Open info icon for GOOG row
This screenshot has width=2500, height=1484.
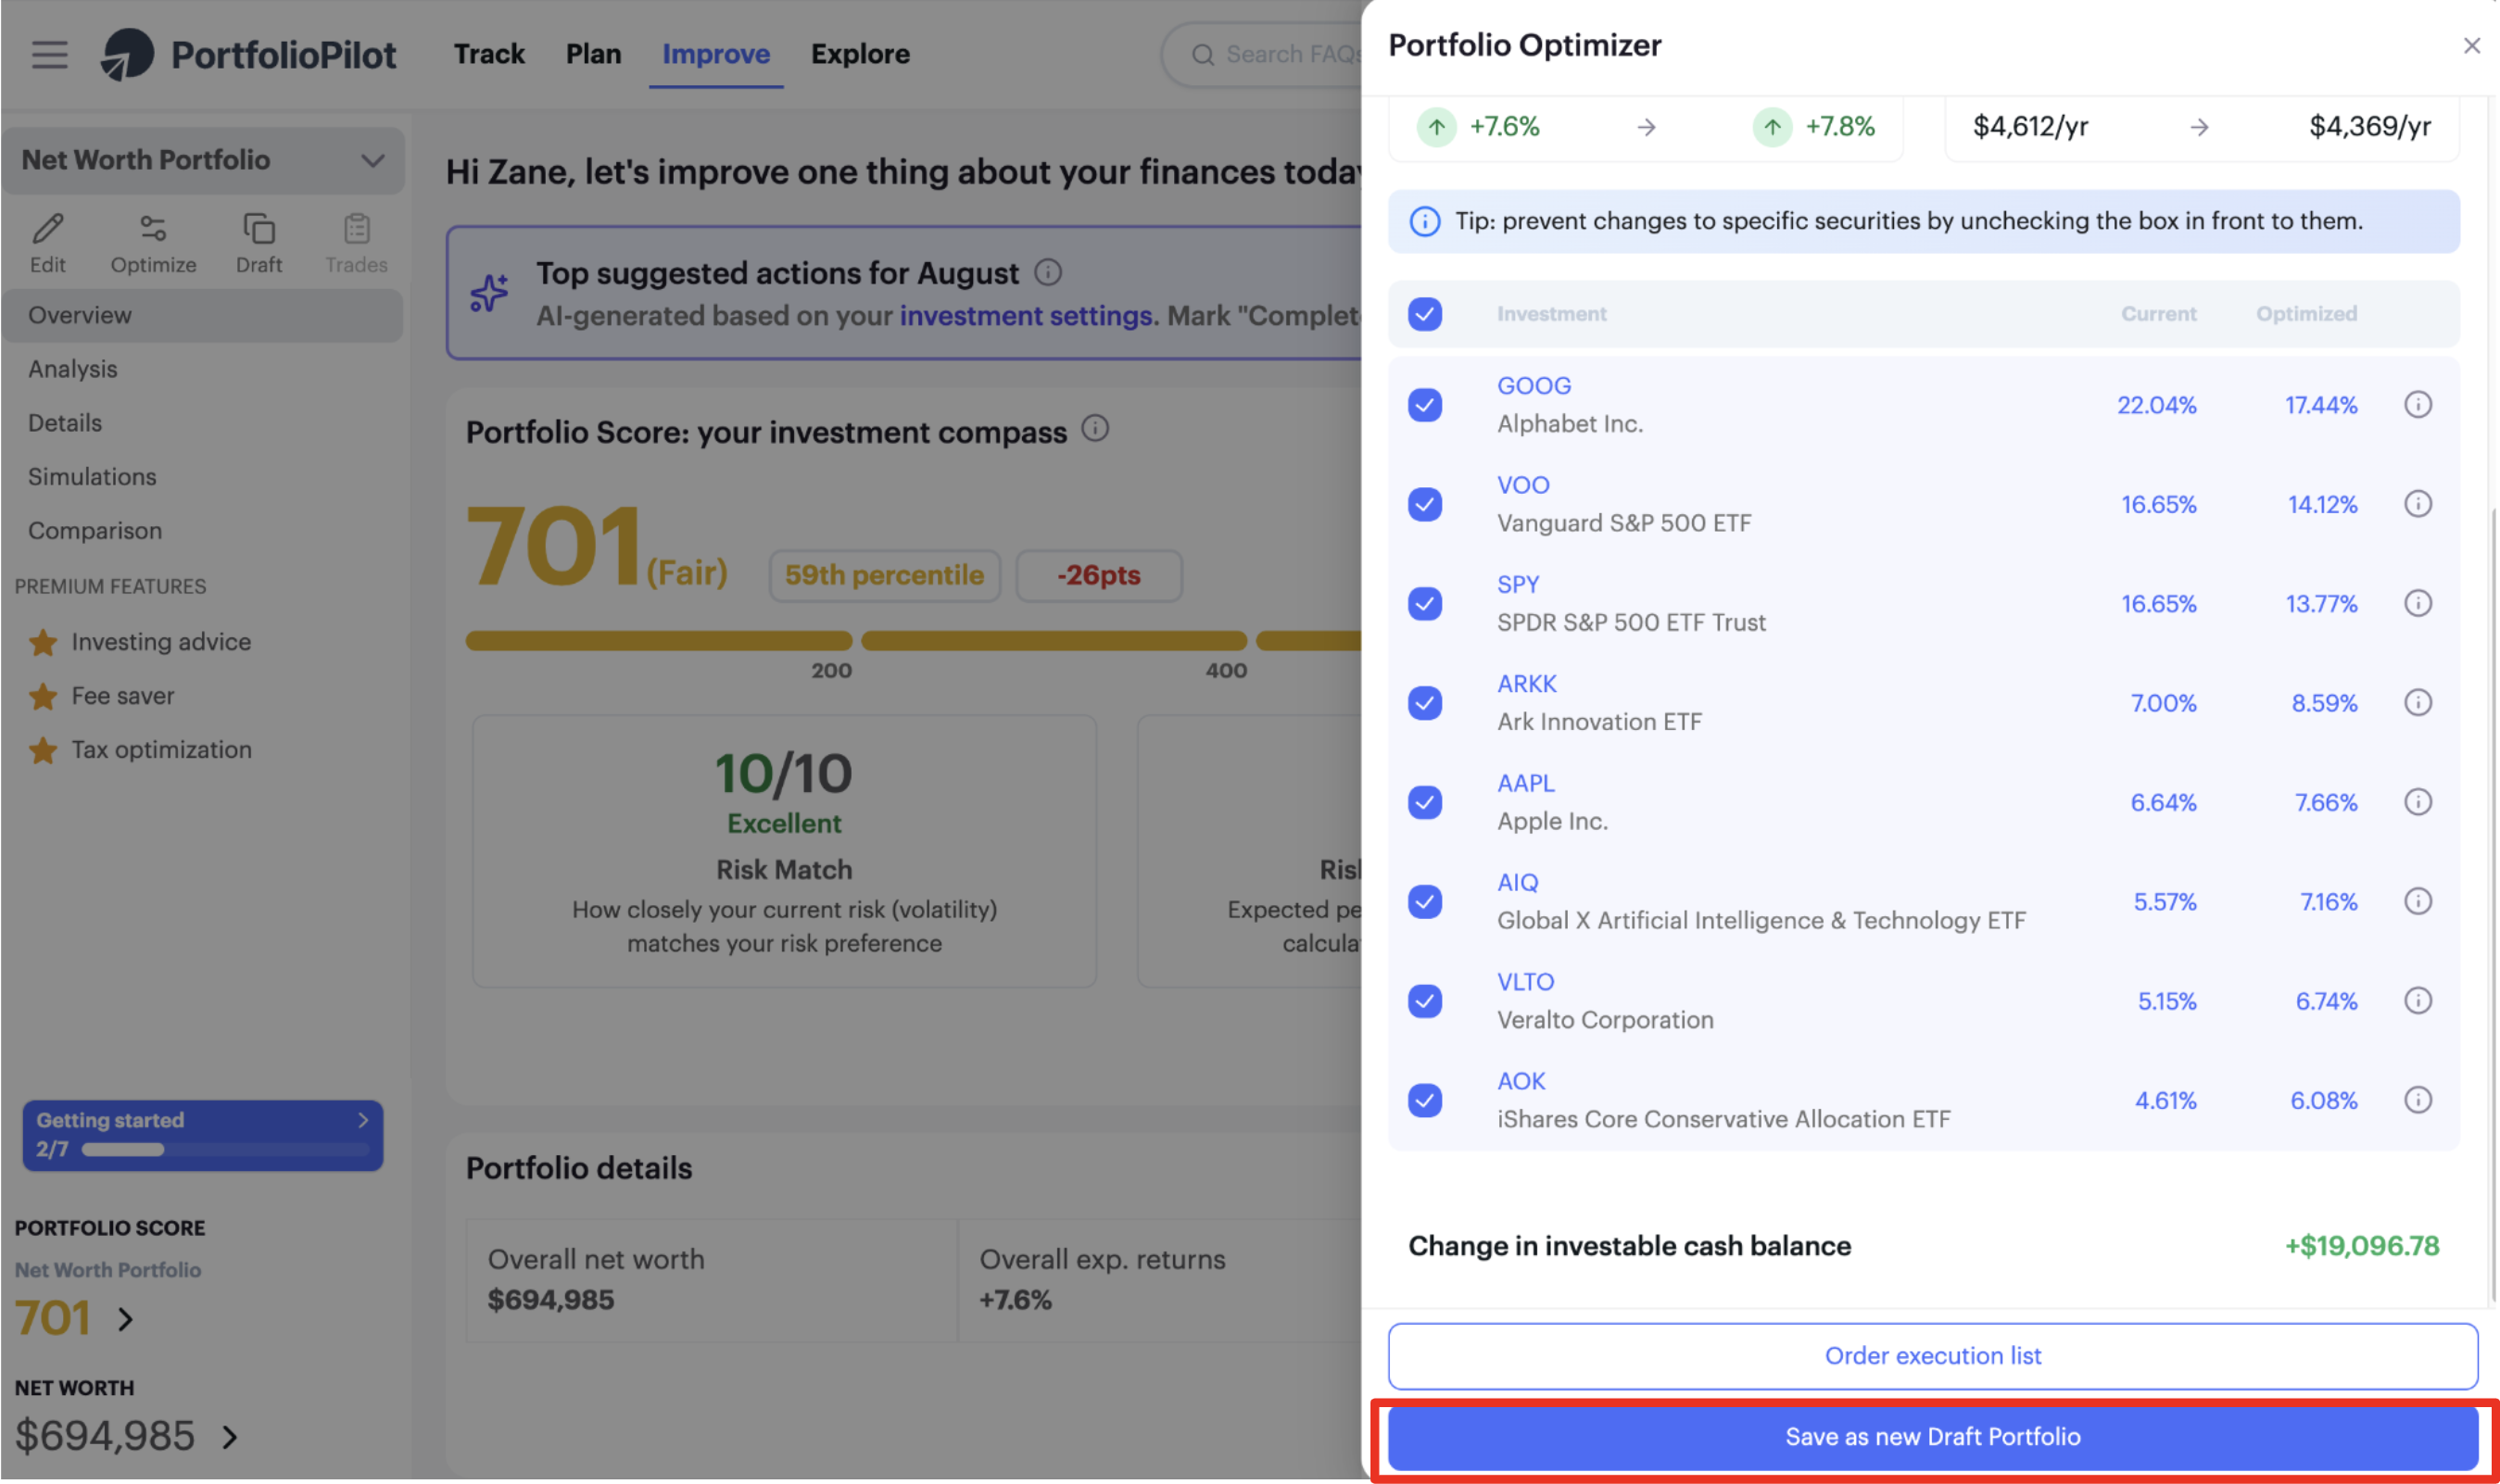(2417, 405)
